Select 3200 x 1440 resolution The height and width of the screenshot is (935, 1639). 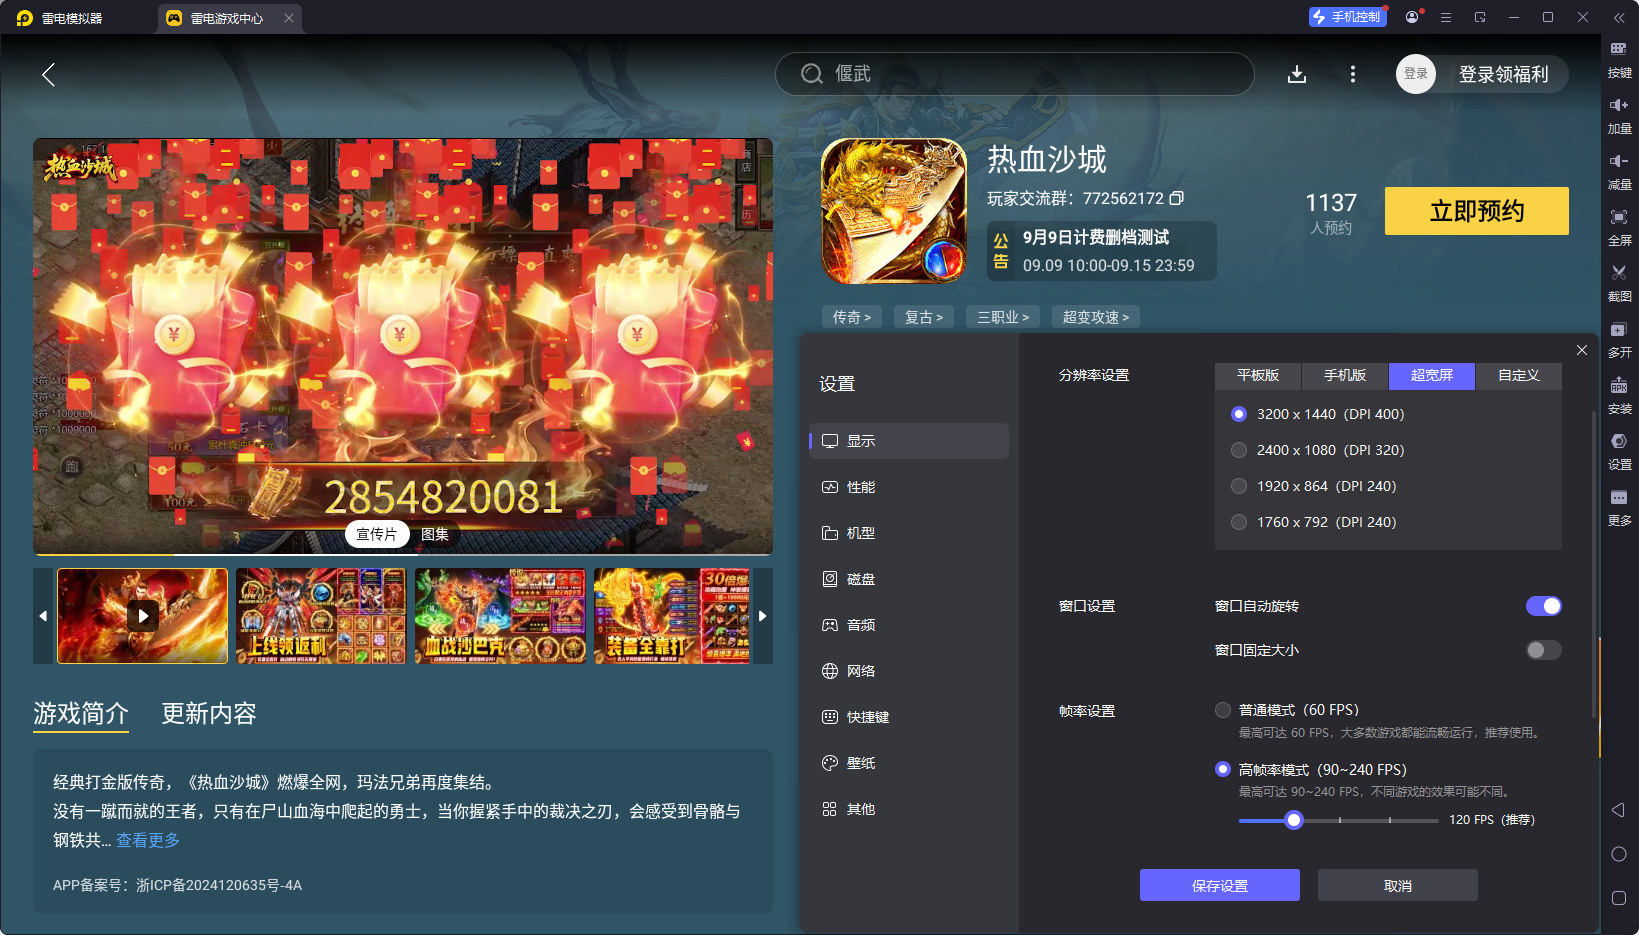(x=1239, y=414)
